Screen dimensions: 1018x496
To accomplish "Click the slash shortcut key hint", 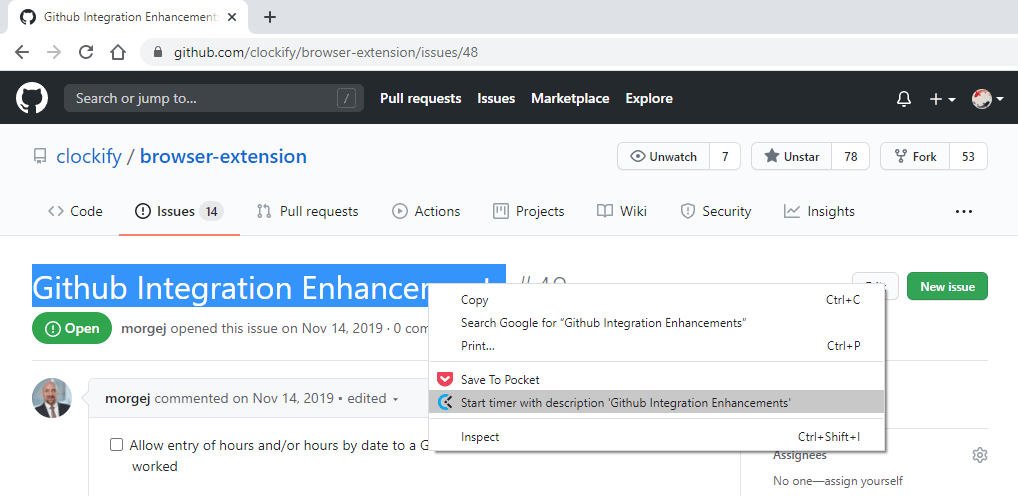I will (347, 99).
